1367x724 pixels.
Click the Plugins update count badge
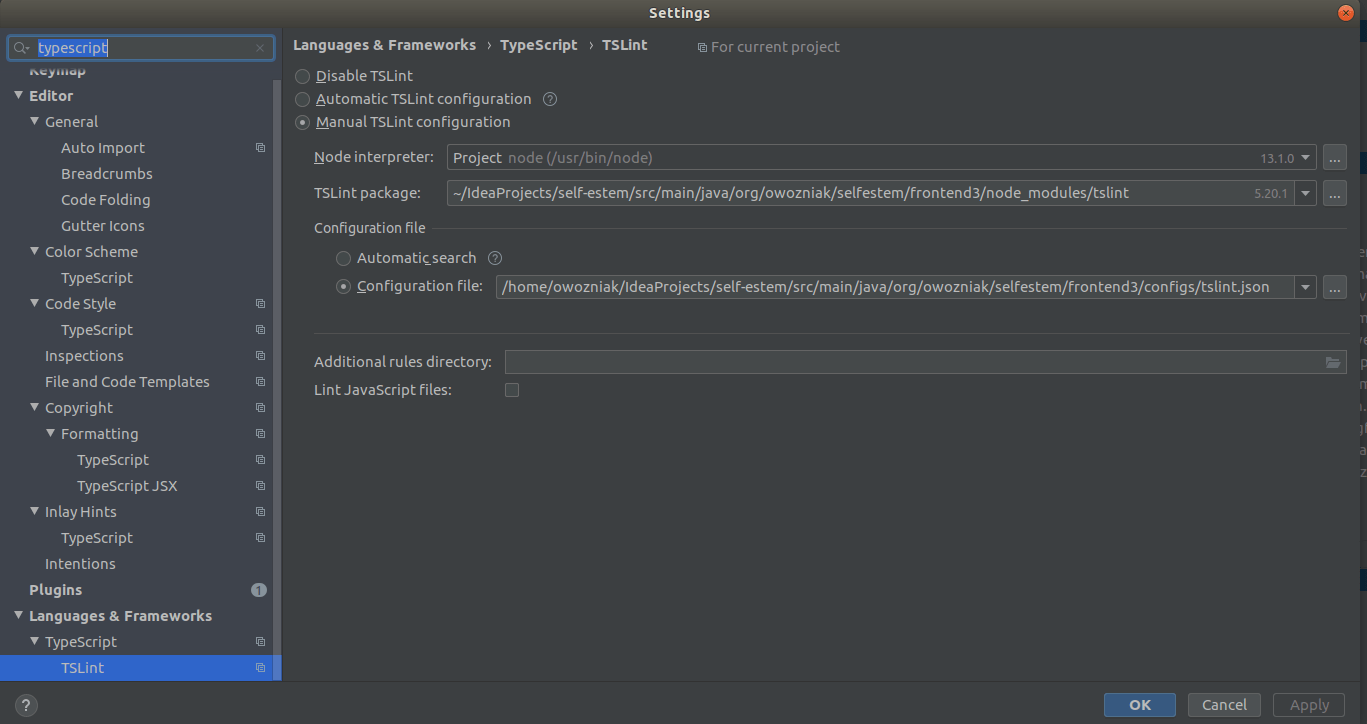(259, 590)
